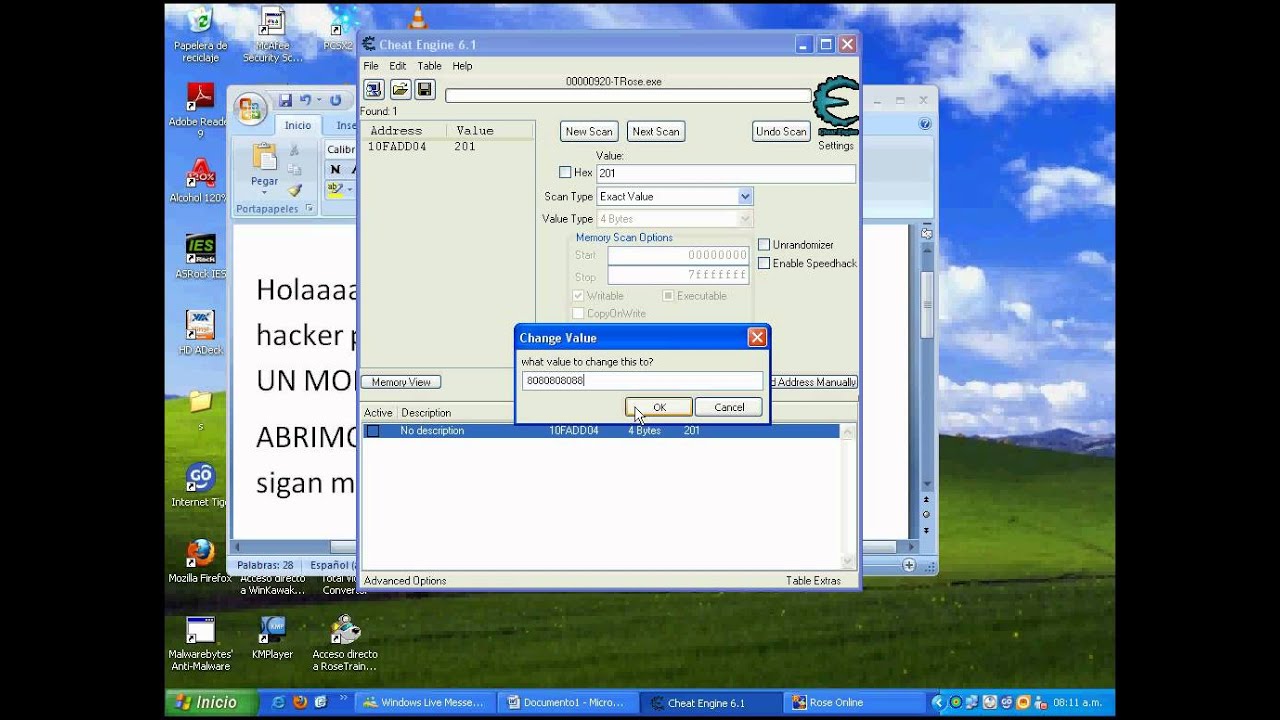Image resolution: width=1280 pixels, height=720 pixels.
Task: Click the Word zoom-in plus button
Action: point(909,565)
